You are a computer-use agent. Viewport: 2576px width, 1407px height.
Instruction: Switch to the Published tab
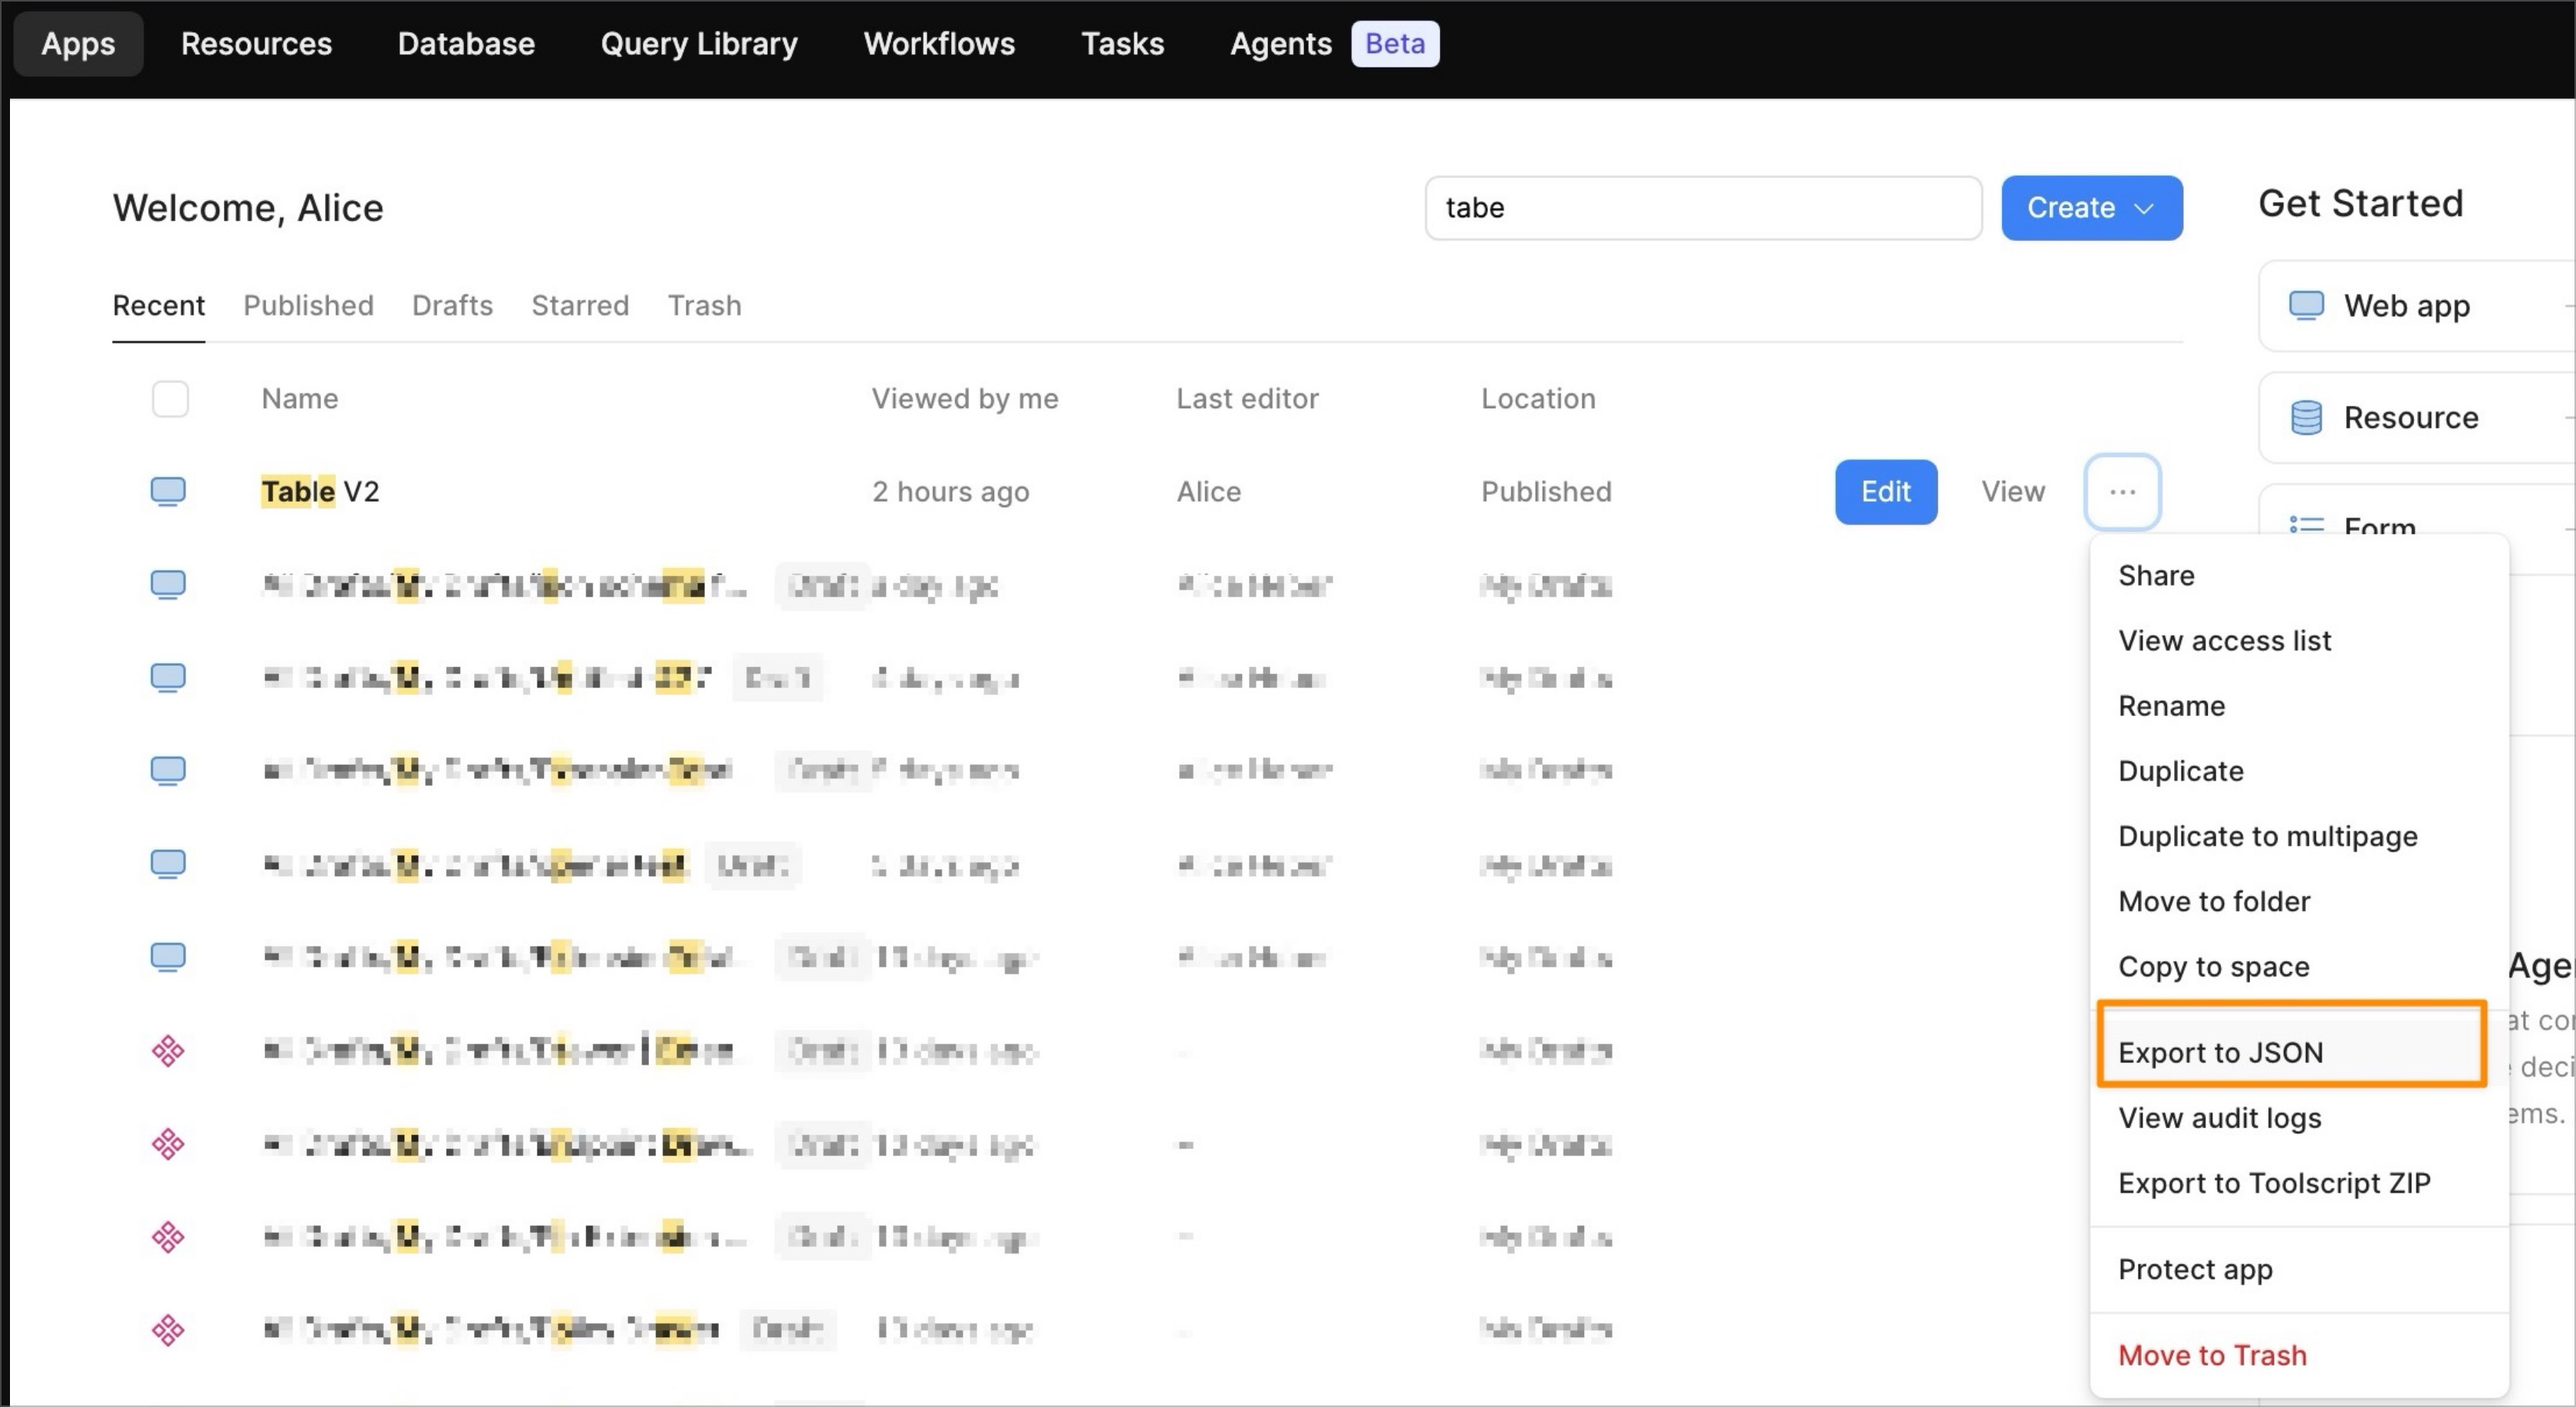pos(308,305)
